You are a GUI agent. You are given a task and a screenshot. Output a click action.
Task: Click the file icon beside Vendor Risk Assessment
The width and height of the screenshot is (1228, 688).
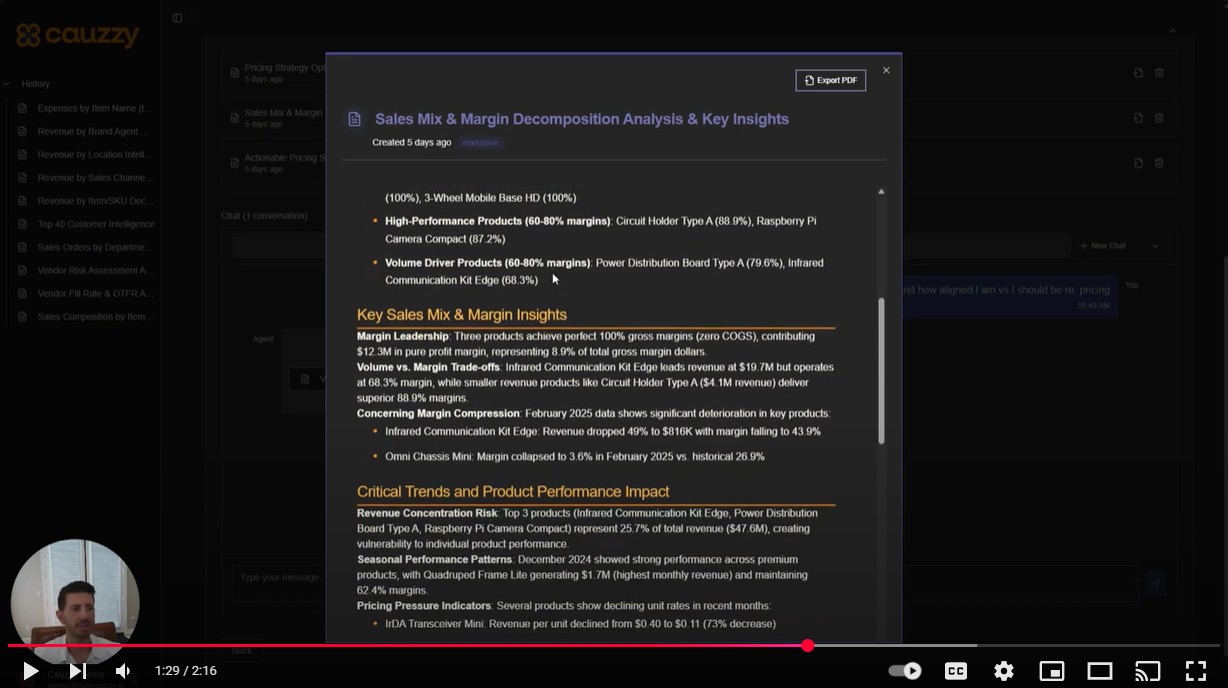click(23, 271)
